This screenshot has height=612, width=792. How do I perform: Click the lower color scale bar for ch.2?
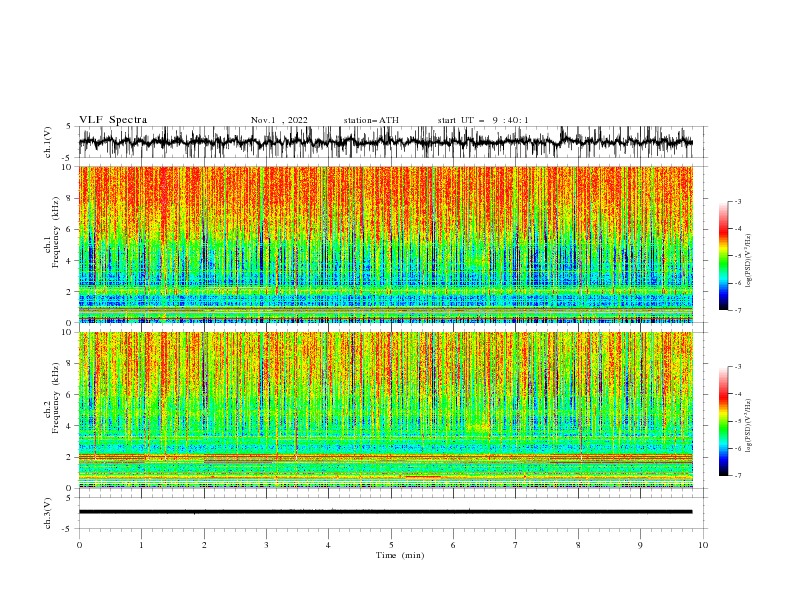[723, 421]
